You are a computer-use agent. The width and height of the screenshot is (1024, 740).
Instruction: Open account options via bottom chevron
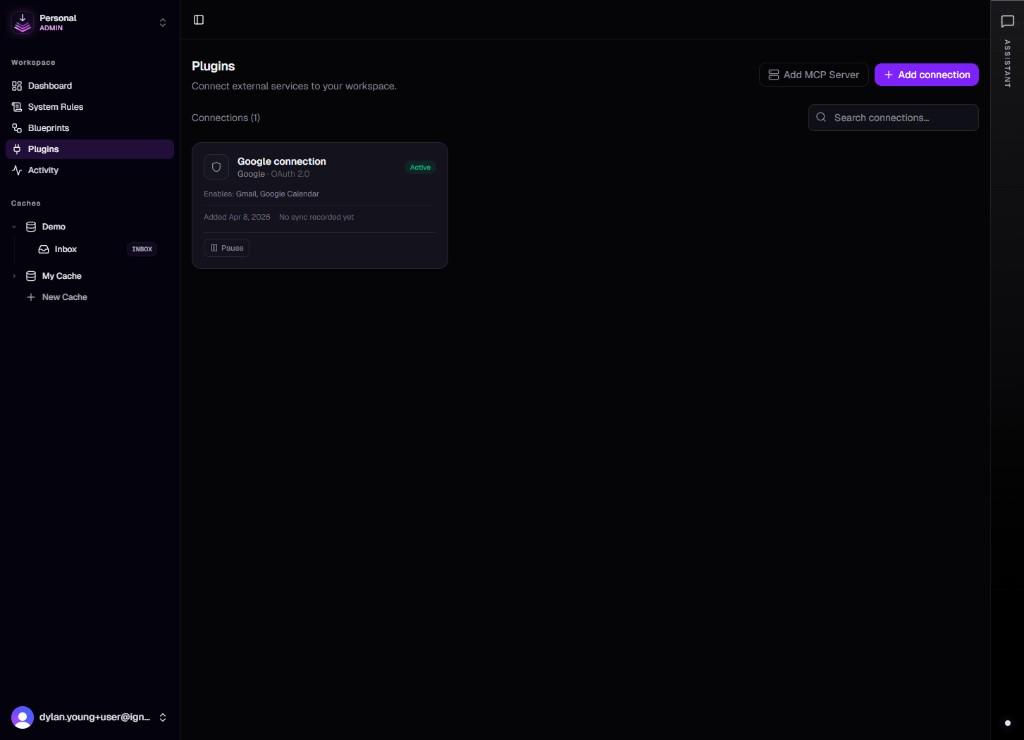162,717
